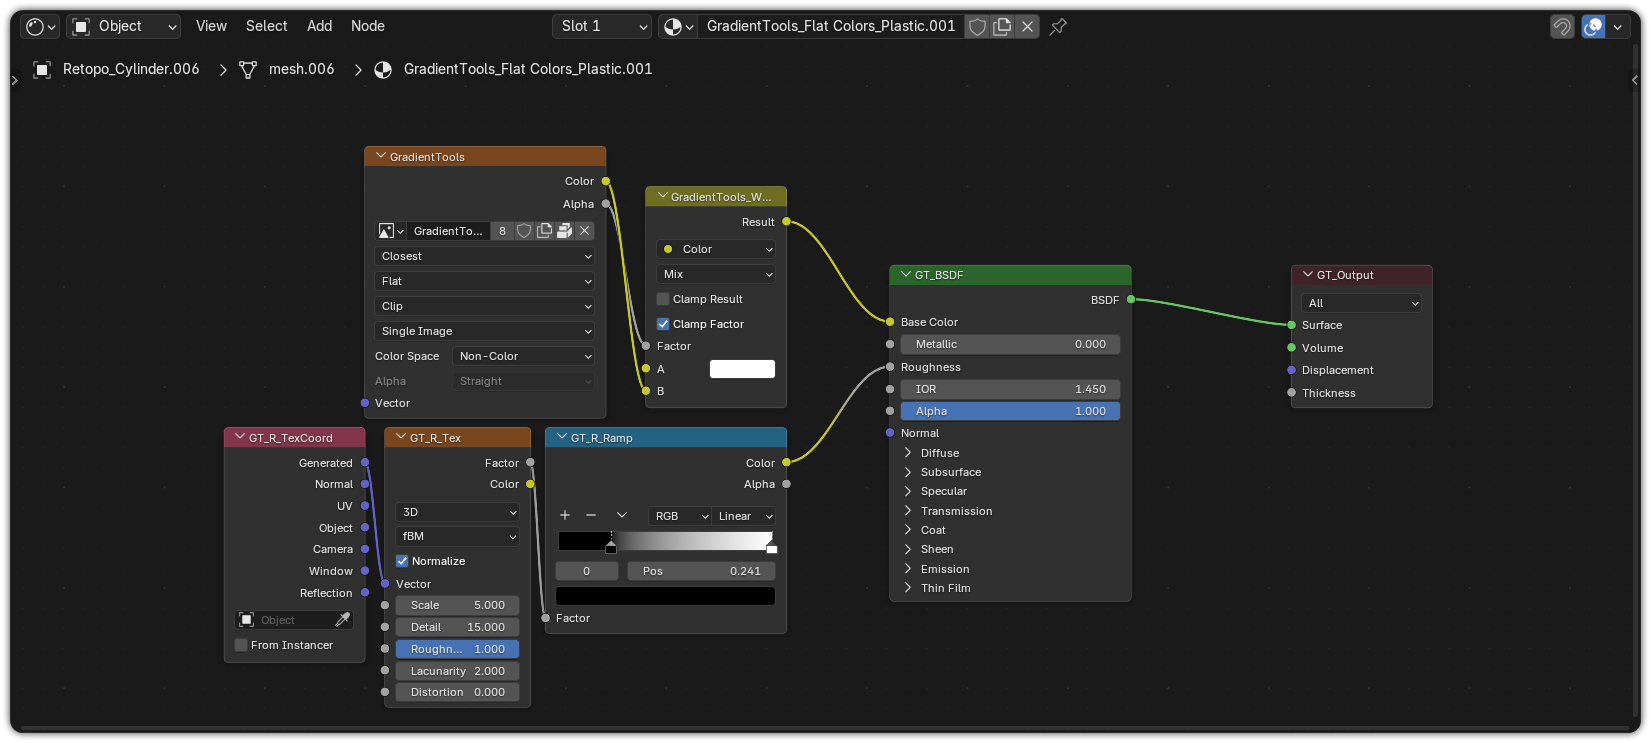
Task: Open the image browse icon in GradientTools node
Action: click(391, 231)
